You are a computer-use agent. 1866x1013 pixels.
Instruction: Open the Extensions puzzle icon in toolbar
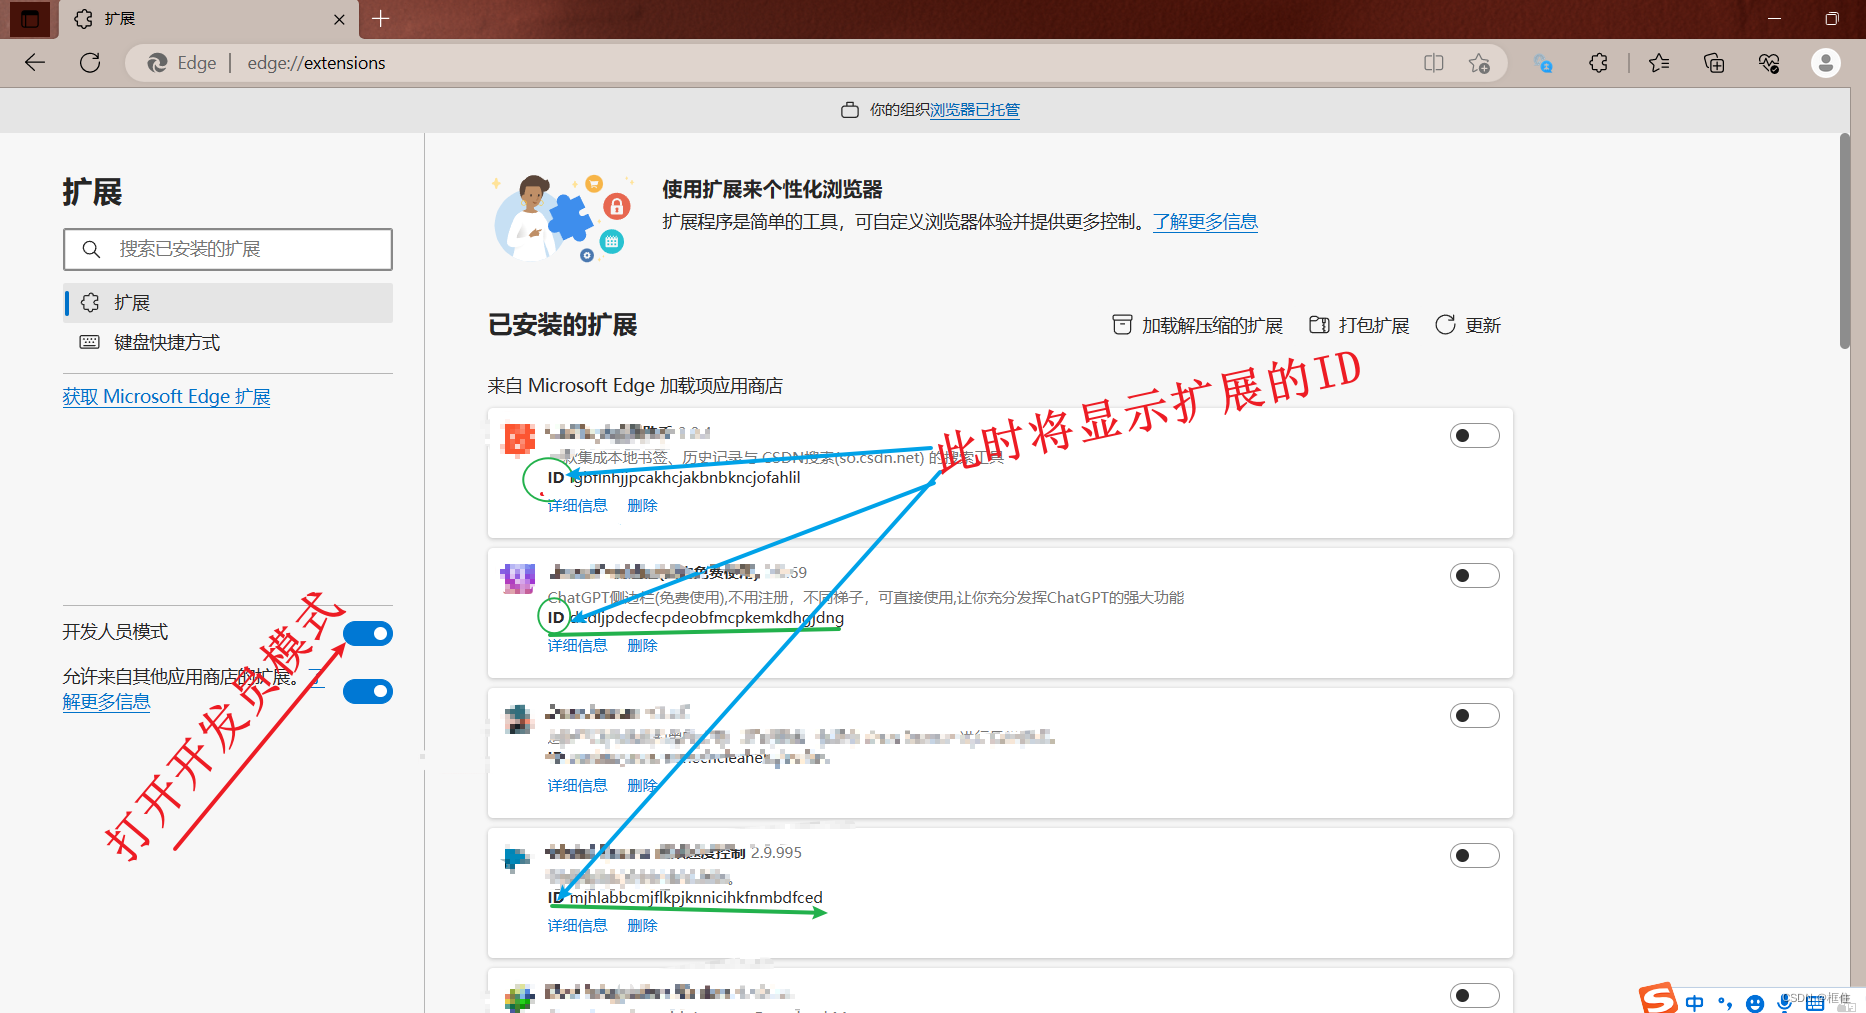point(1598,63)
